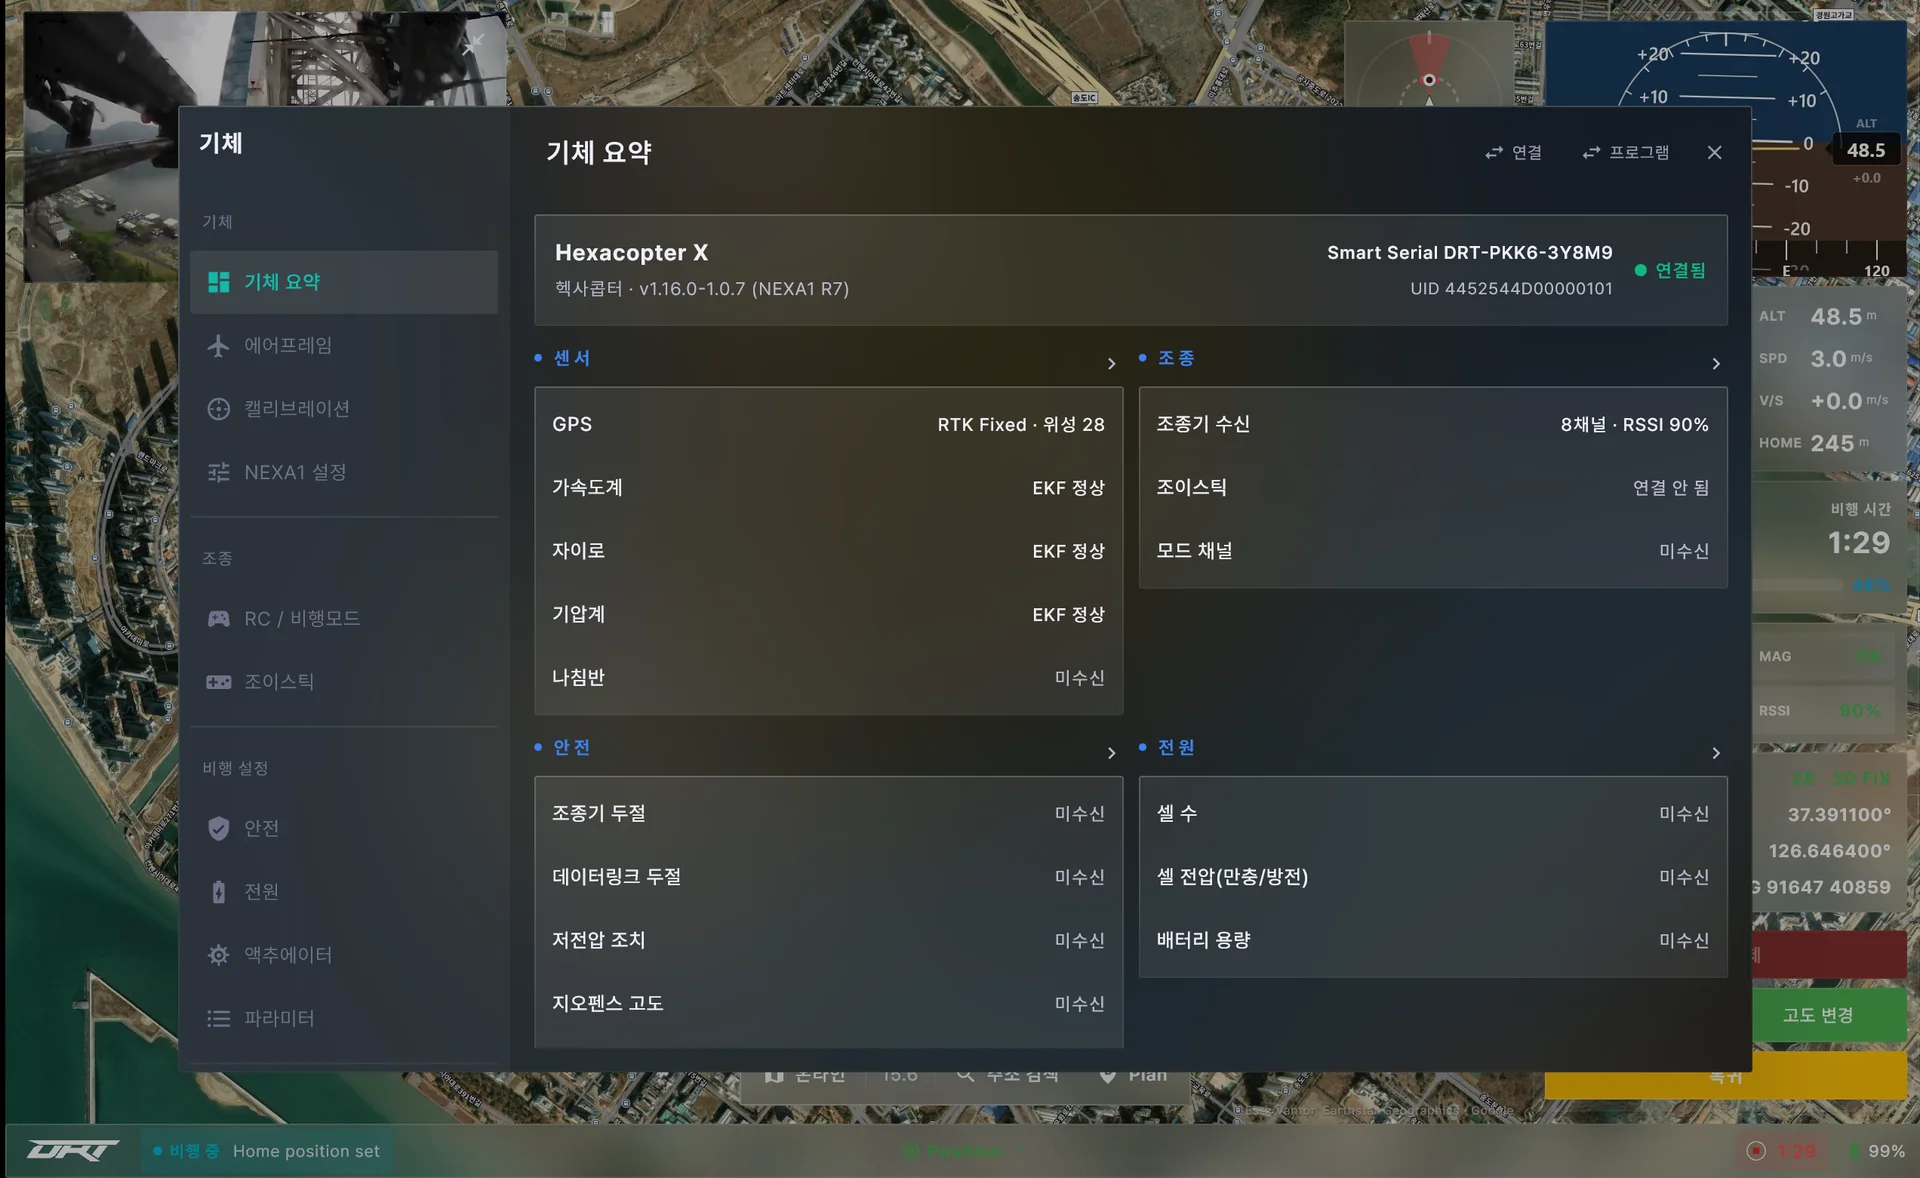Click the 연결됨 connection status indicator
This screenshot has height=1178, width=1920.
tap(1670, 270)
